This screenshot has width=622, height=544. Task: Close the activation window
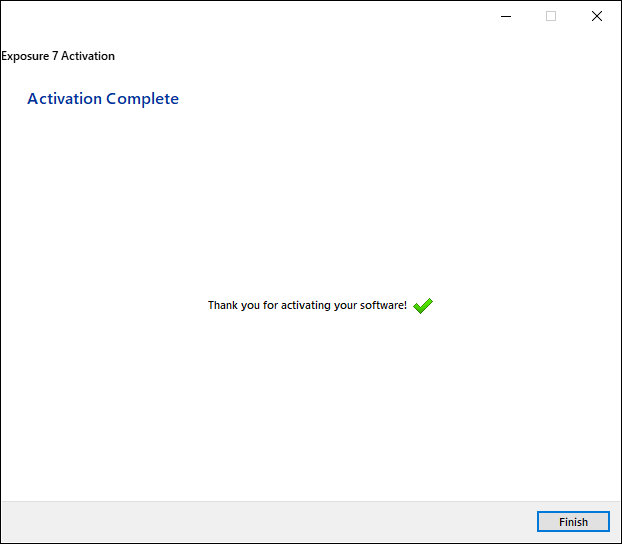[597, 16]
